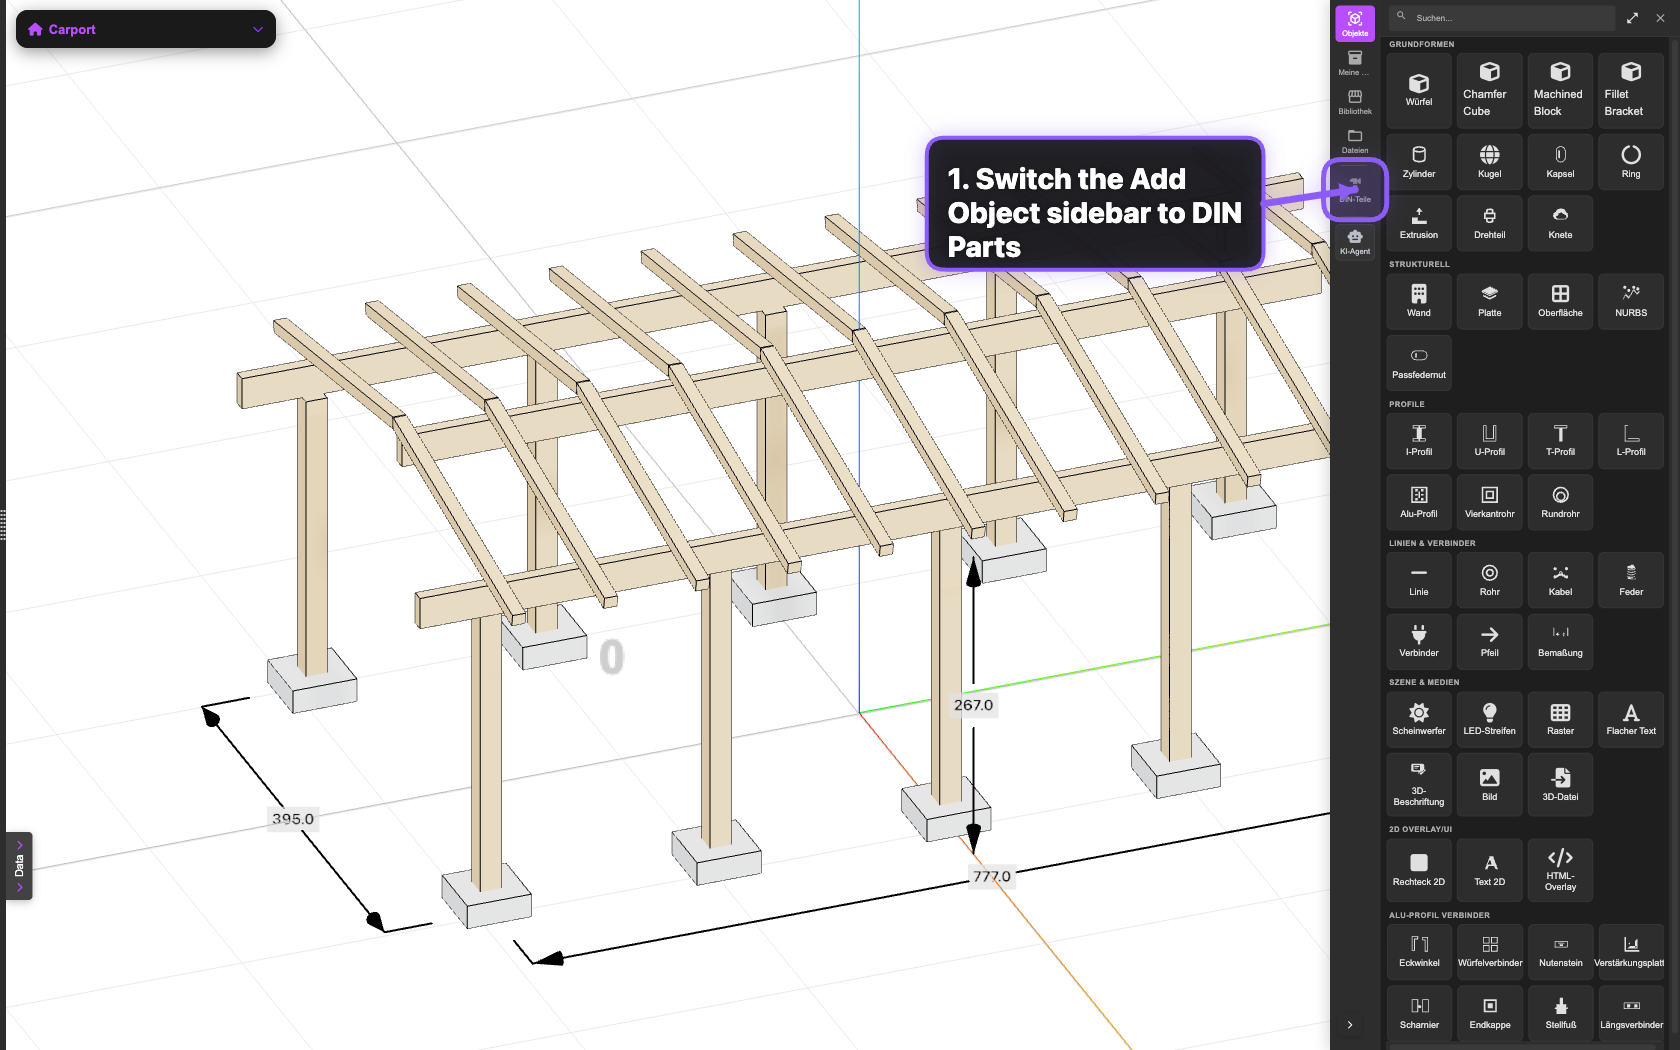The width and height of the screenshot is (1680, 1050).
Task: Add a Zylinder object
Action: point(1418,162)
